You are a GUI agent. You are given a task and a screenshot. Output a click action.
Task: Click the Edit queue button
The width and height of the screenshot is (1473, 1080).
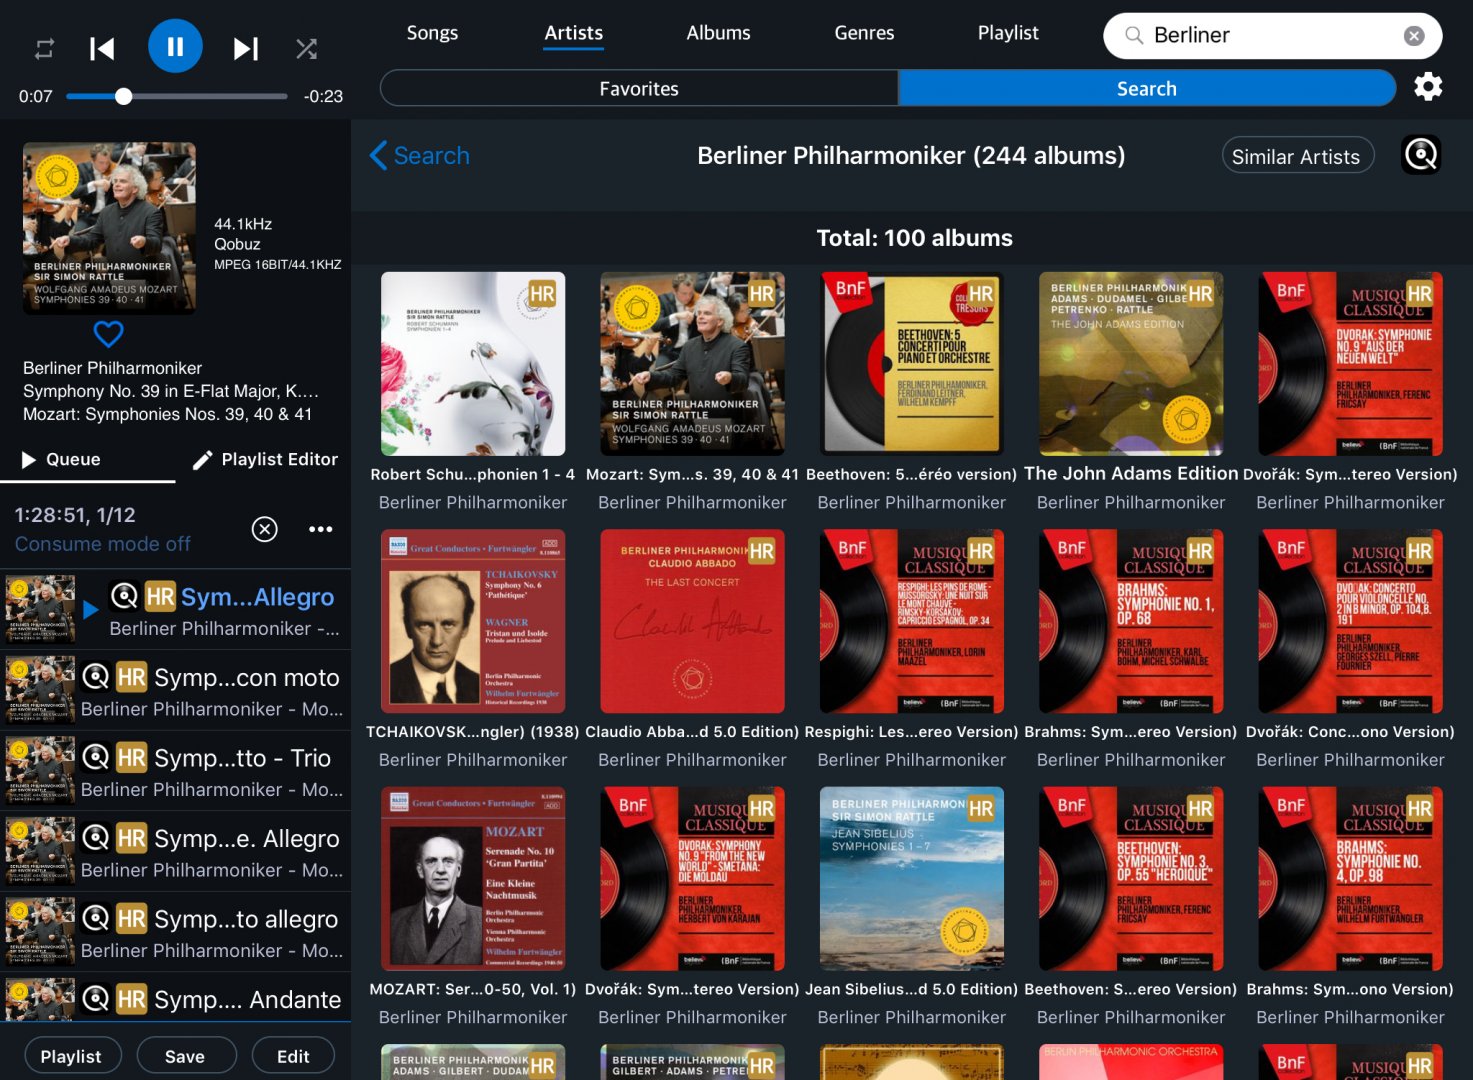(x=293, y=1056)
